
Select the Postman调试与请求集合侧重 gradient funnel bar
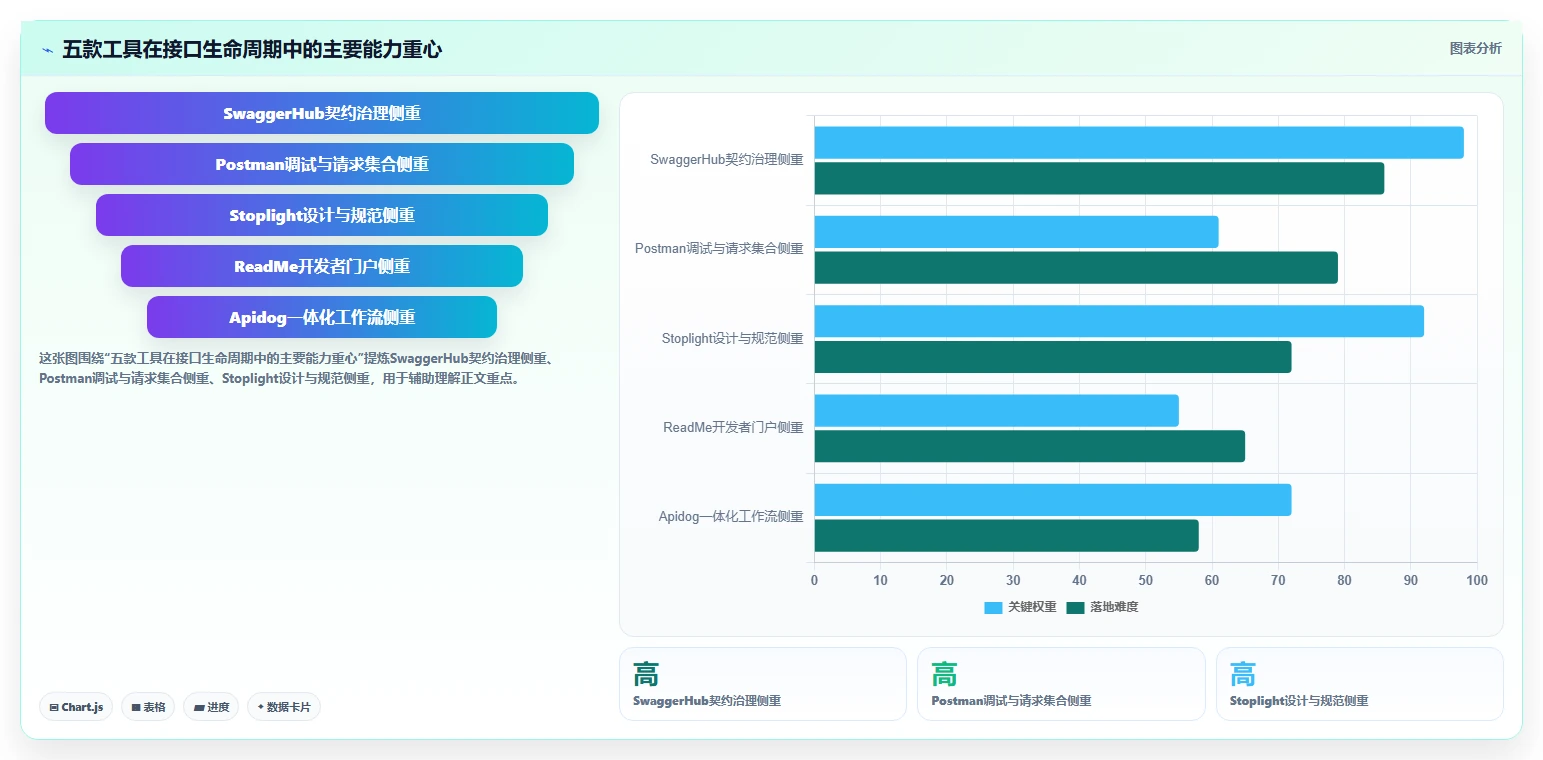[x=322, y=164]
